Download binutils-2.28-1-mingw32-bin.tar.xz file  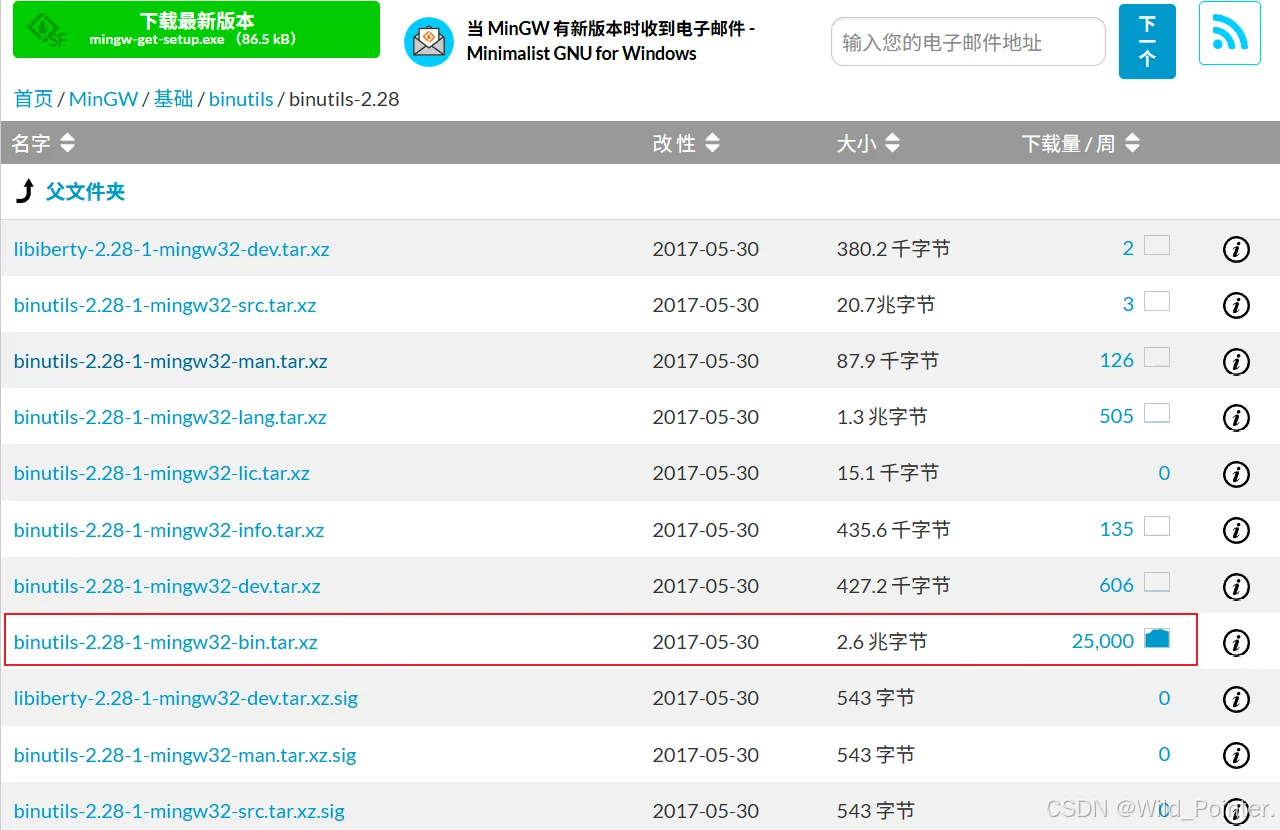[165, 642]
